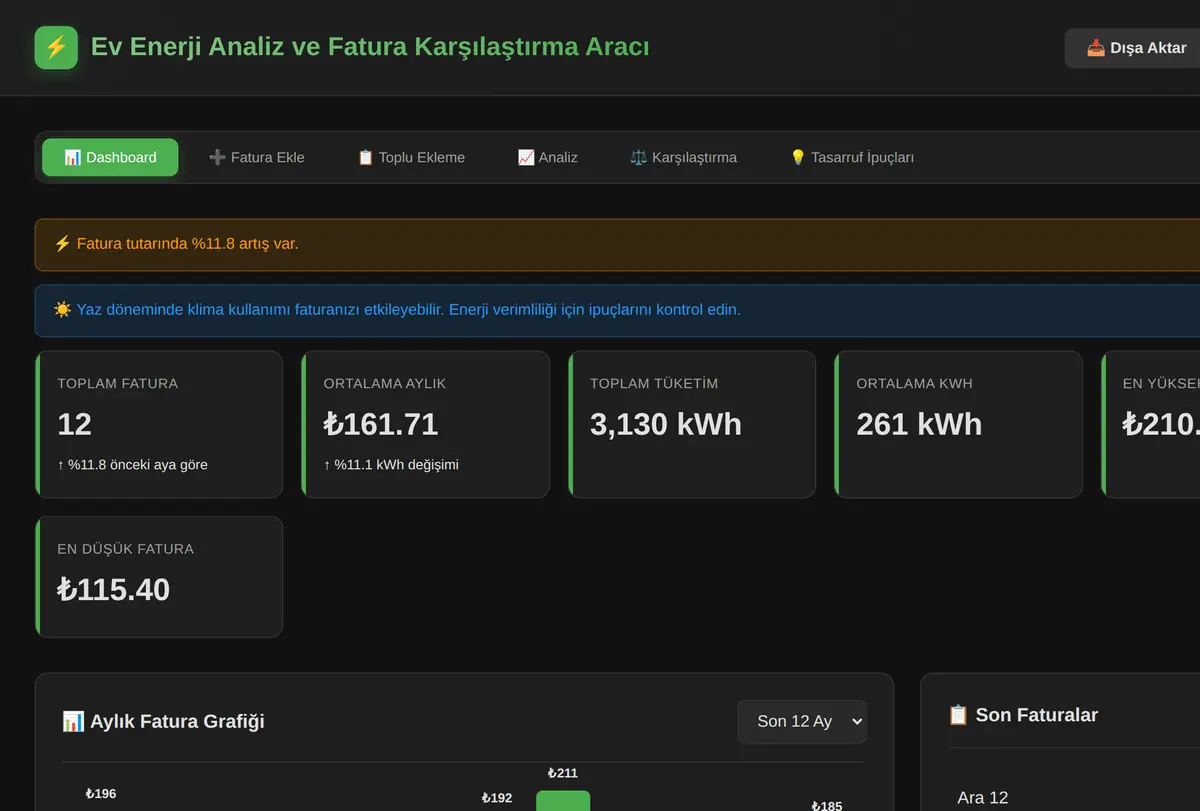Click the Ortalama kWh 261 kWh value
Image resolution: width=1200 pixels, height=811 pixels.
click(919, 424)
